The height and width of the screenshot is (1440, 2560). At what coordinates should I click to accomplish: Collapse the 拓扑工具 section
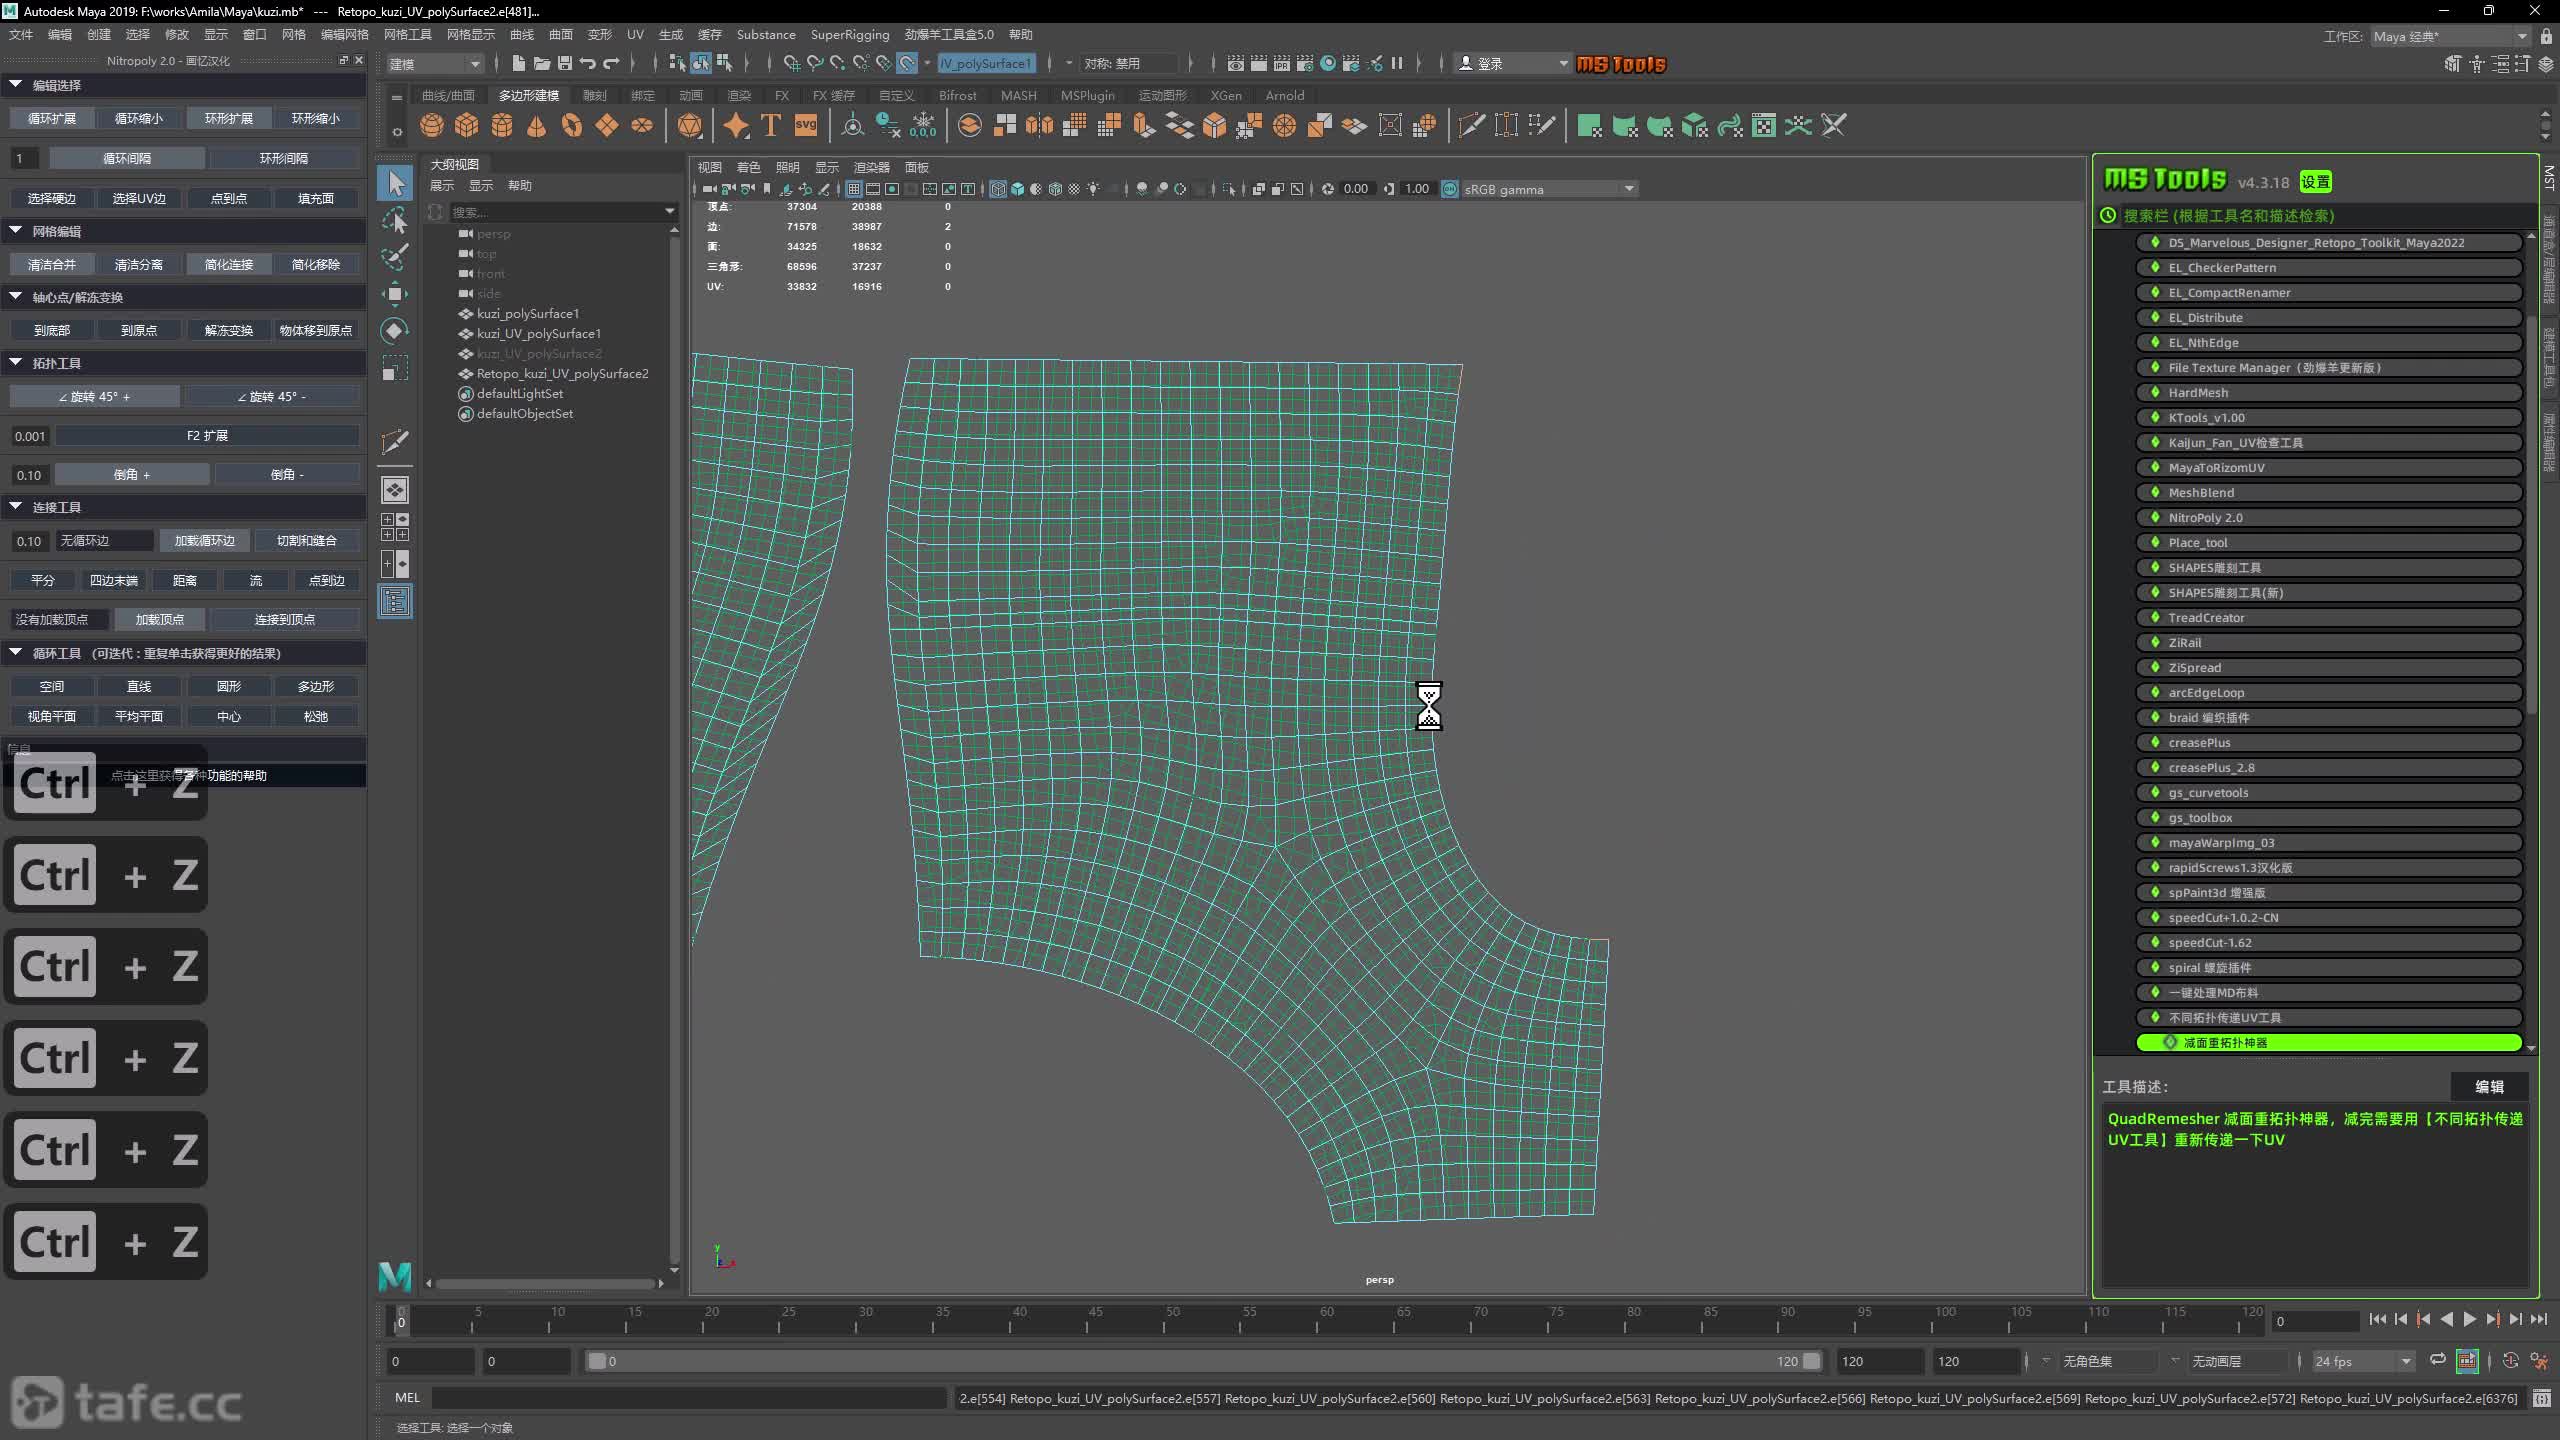click(16, 363)
